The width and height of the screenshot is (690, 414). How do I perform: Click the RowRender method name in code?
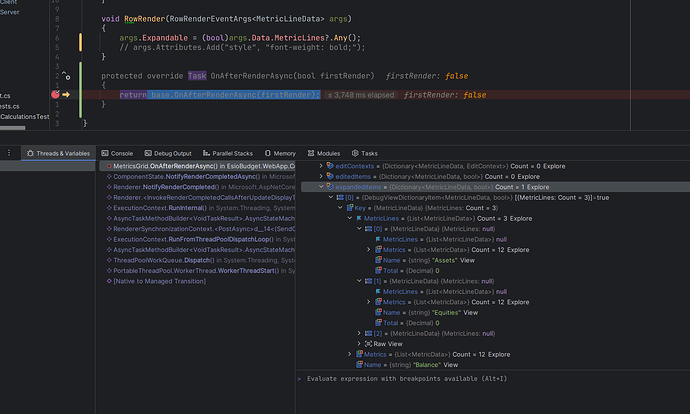click(144, 19)
